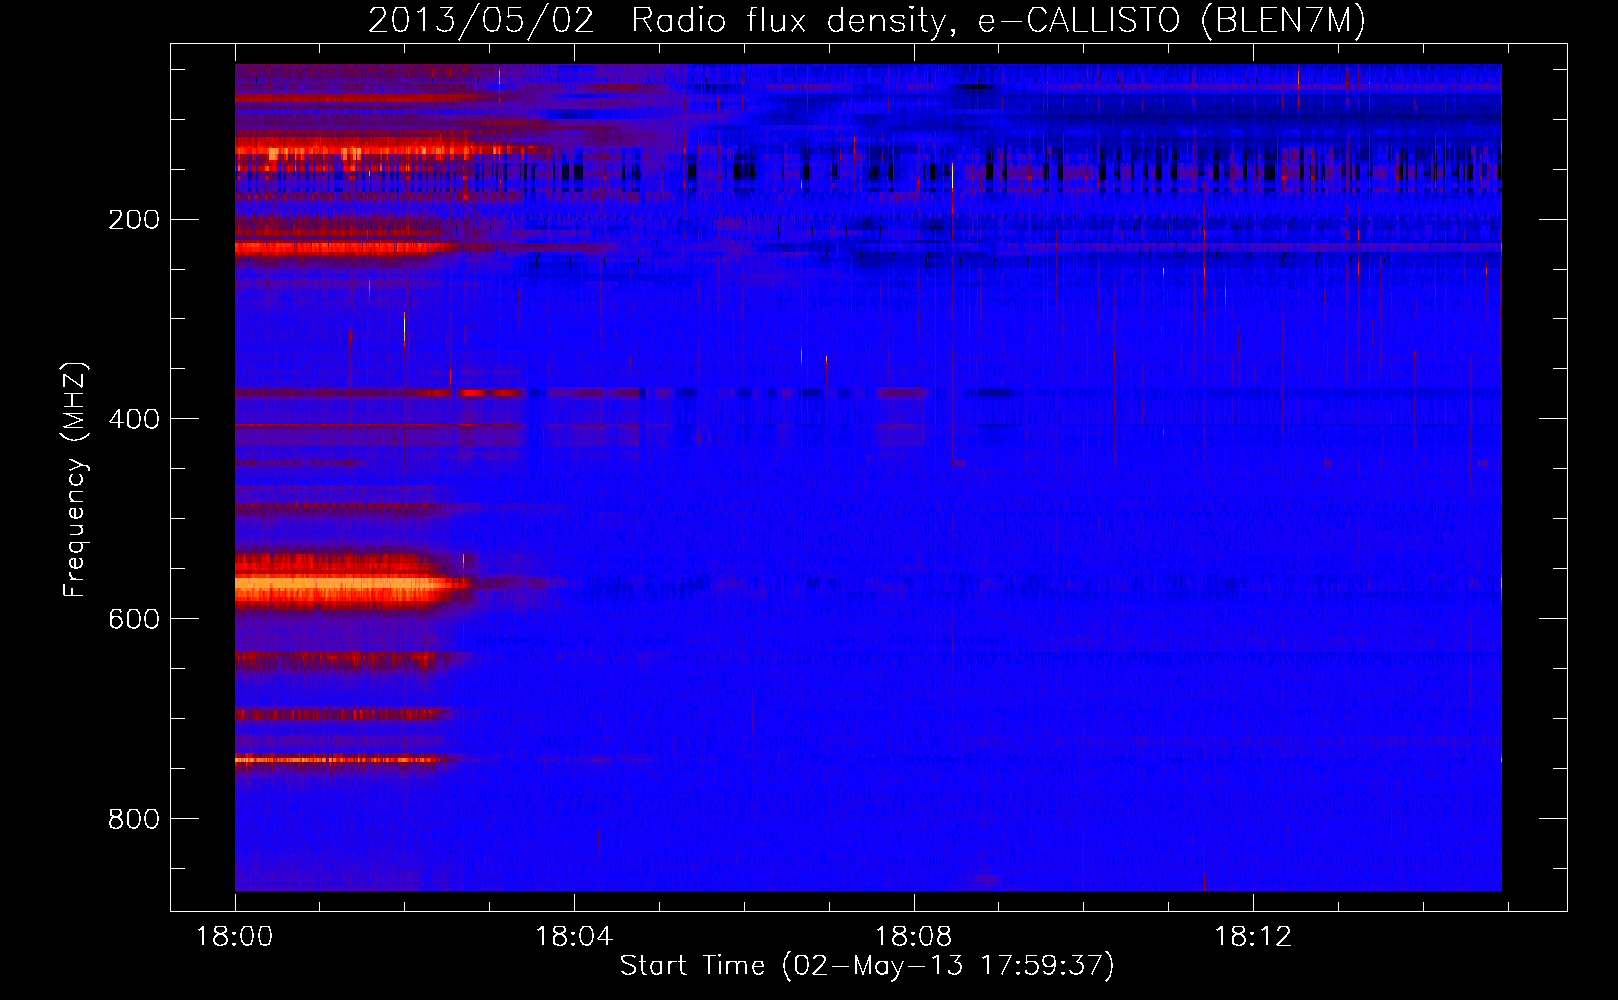Click the '18:04' time tick label

pyautogui.click(x=574, y=937)
